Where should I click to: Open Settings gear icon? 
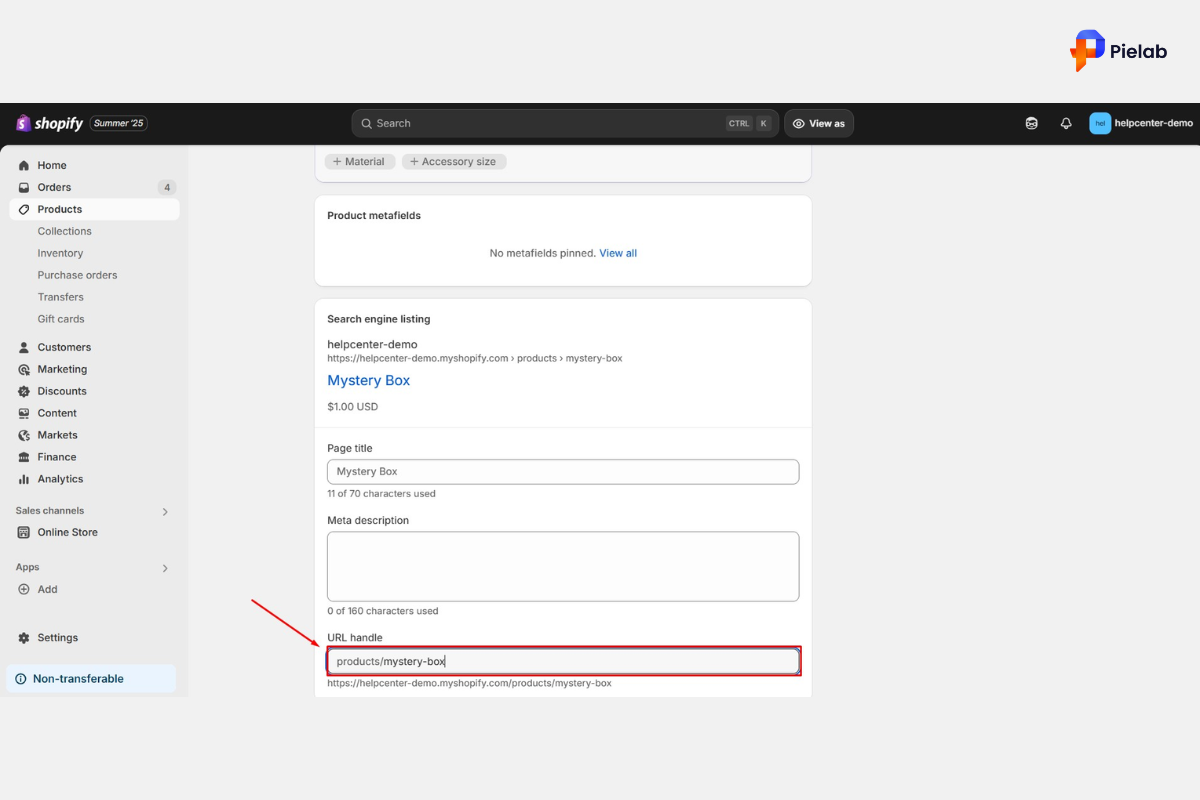pos(24,637)
